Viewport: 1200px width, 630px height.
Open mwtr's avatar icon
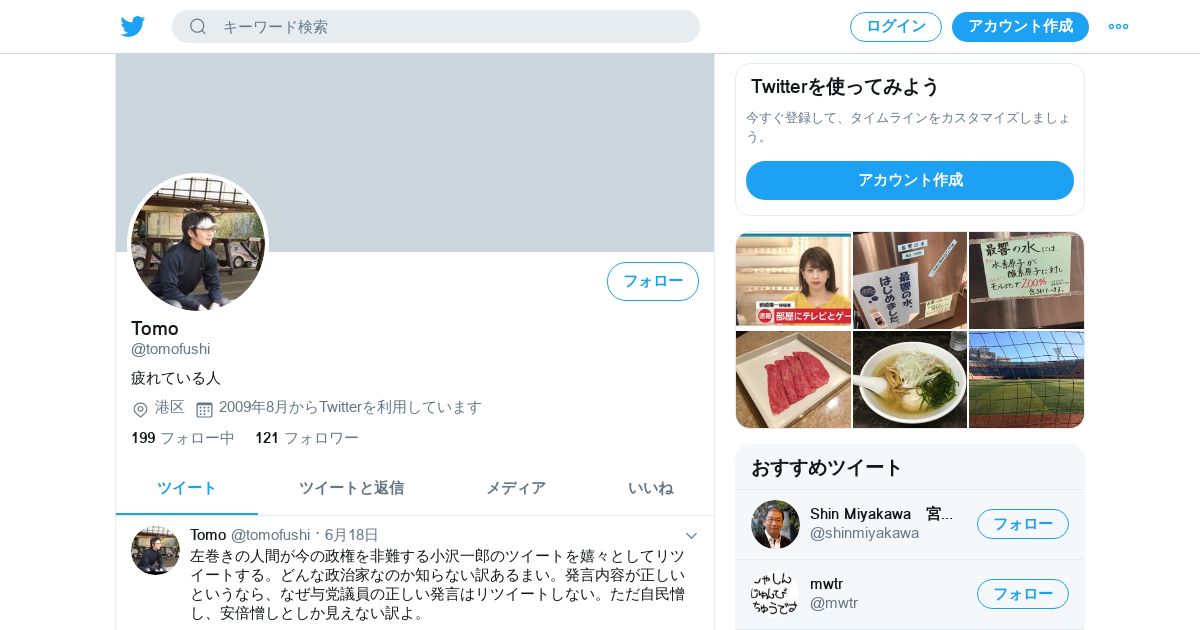point(775,594)
